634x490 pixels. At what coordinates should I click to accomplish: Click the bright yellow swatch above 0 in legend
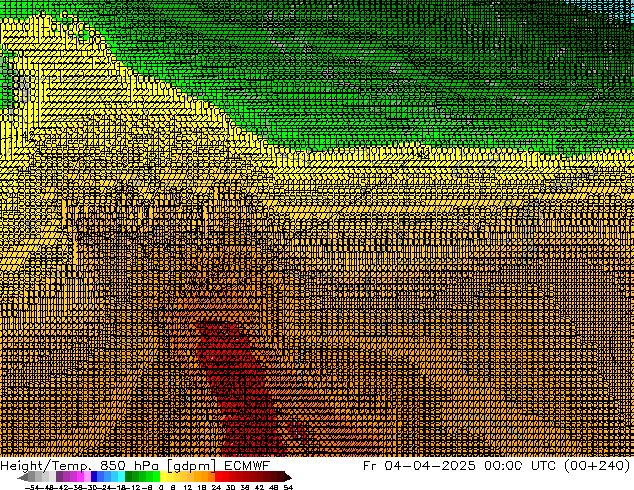click(x=163, y=477)
